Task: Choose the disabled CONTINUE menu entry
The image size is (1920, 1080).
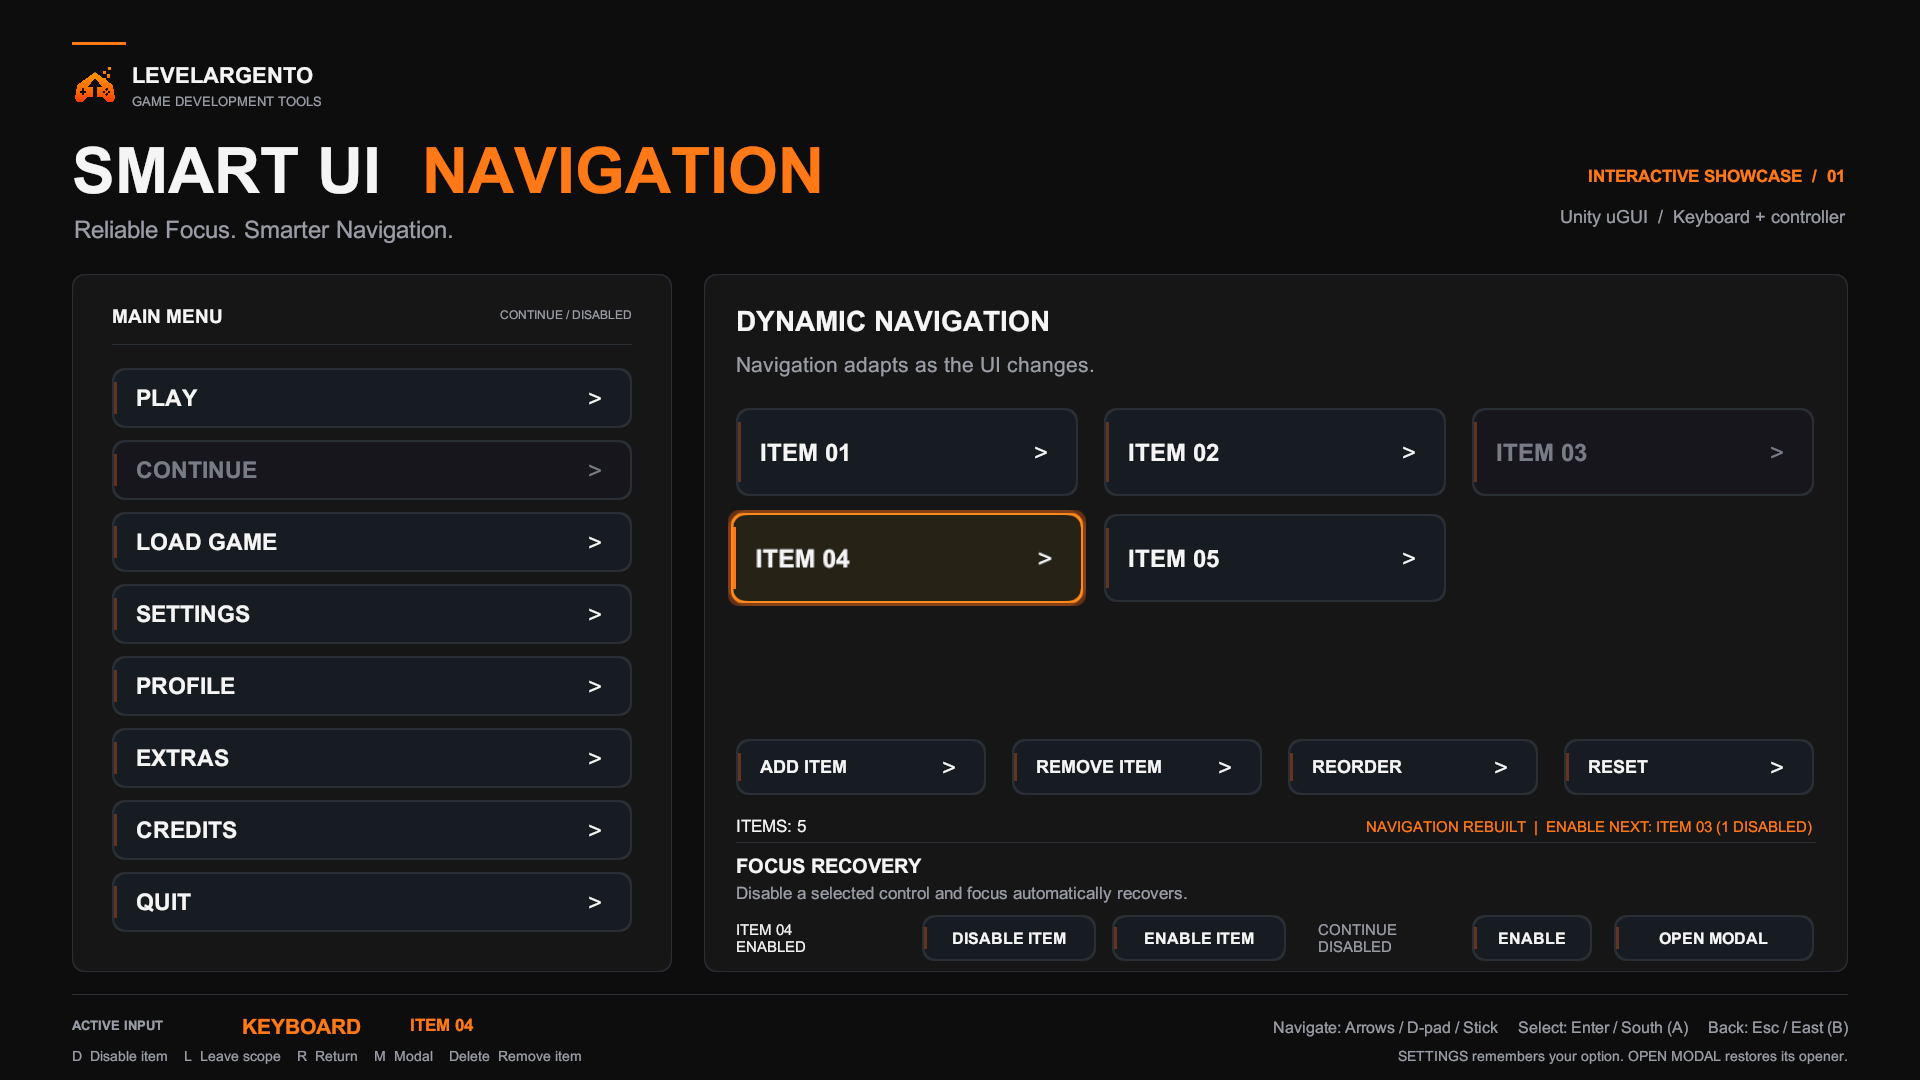Action: point(372,470)
